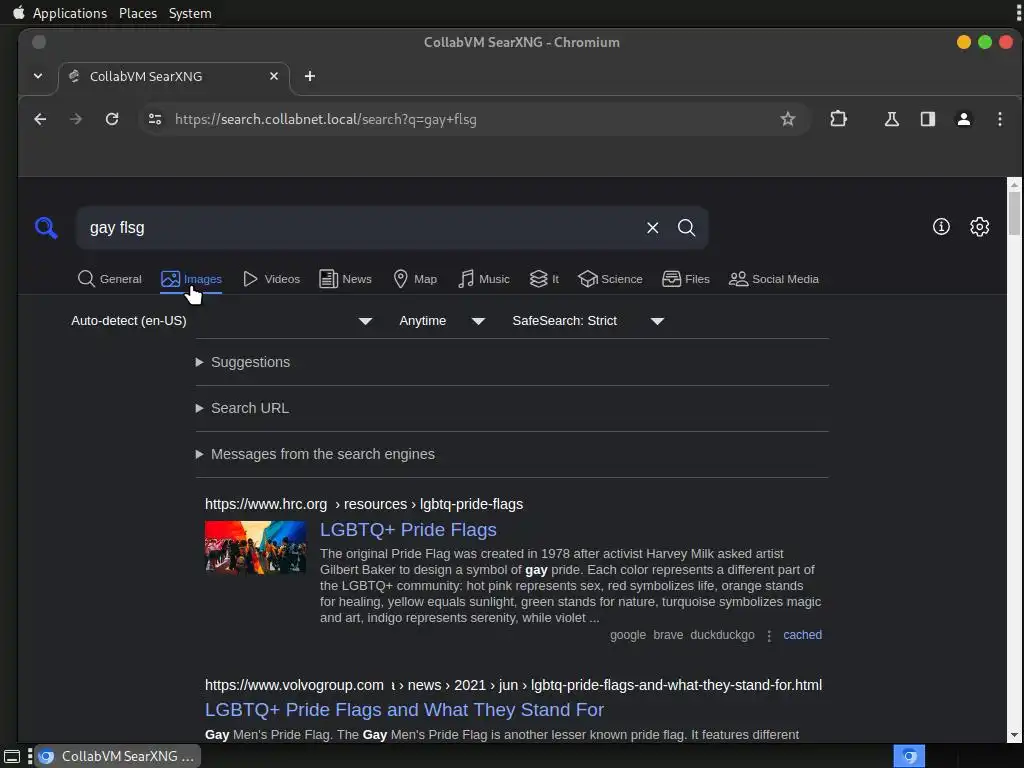Switch to the Social Media category
Screen dimensions: 1024x768
click(774, 279)
